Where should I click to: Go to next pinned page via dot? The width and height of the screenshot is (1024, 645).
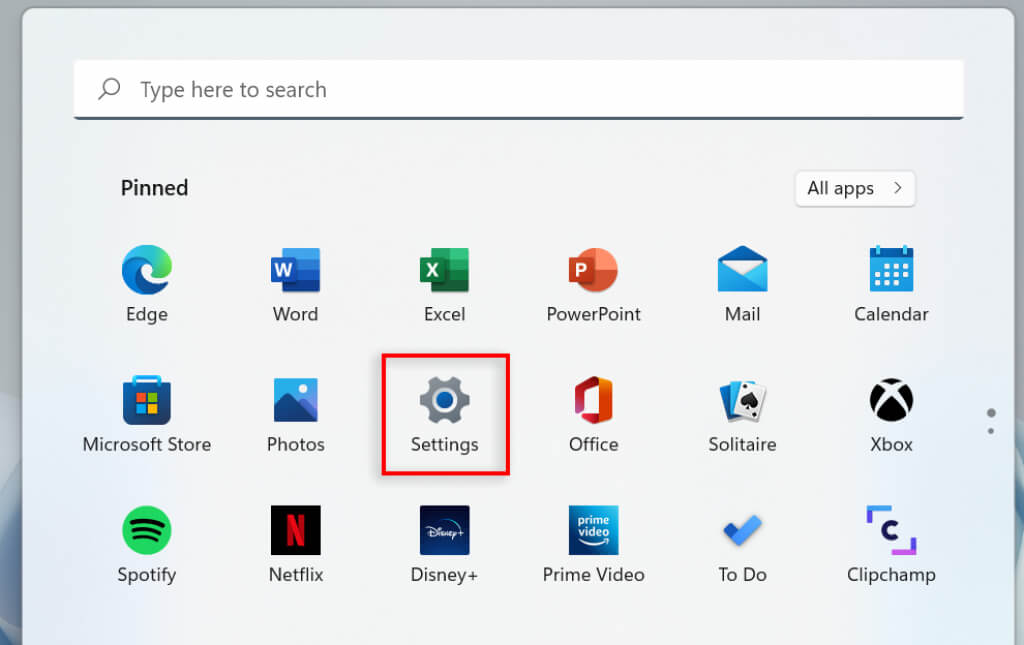click(991, 431)
